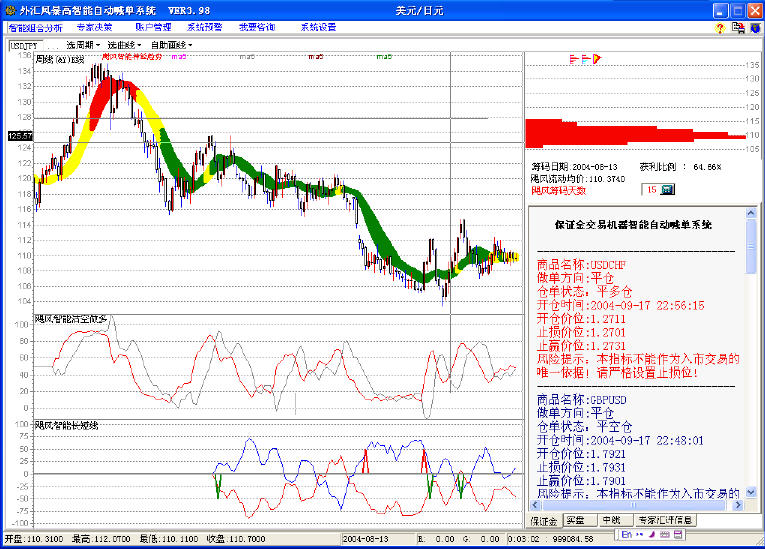Click the 开仓时间:2004-09-17 22:48:01 line

tap(620, 441)
